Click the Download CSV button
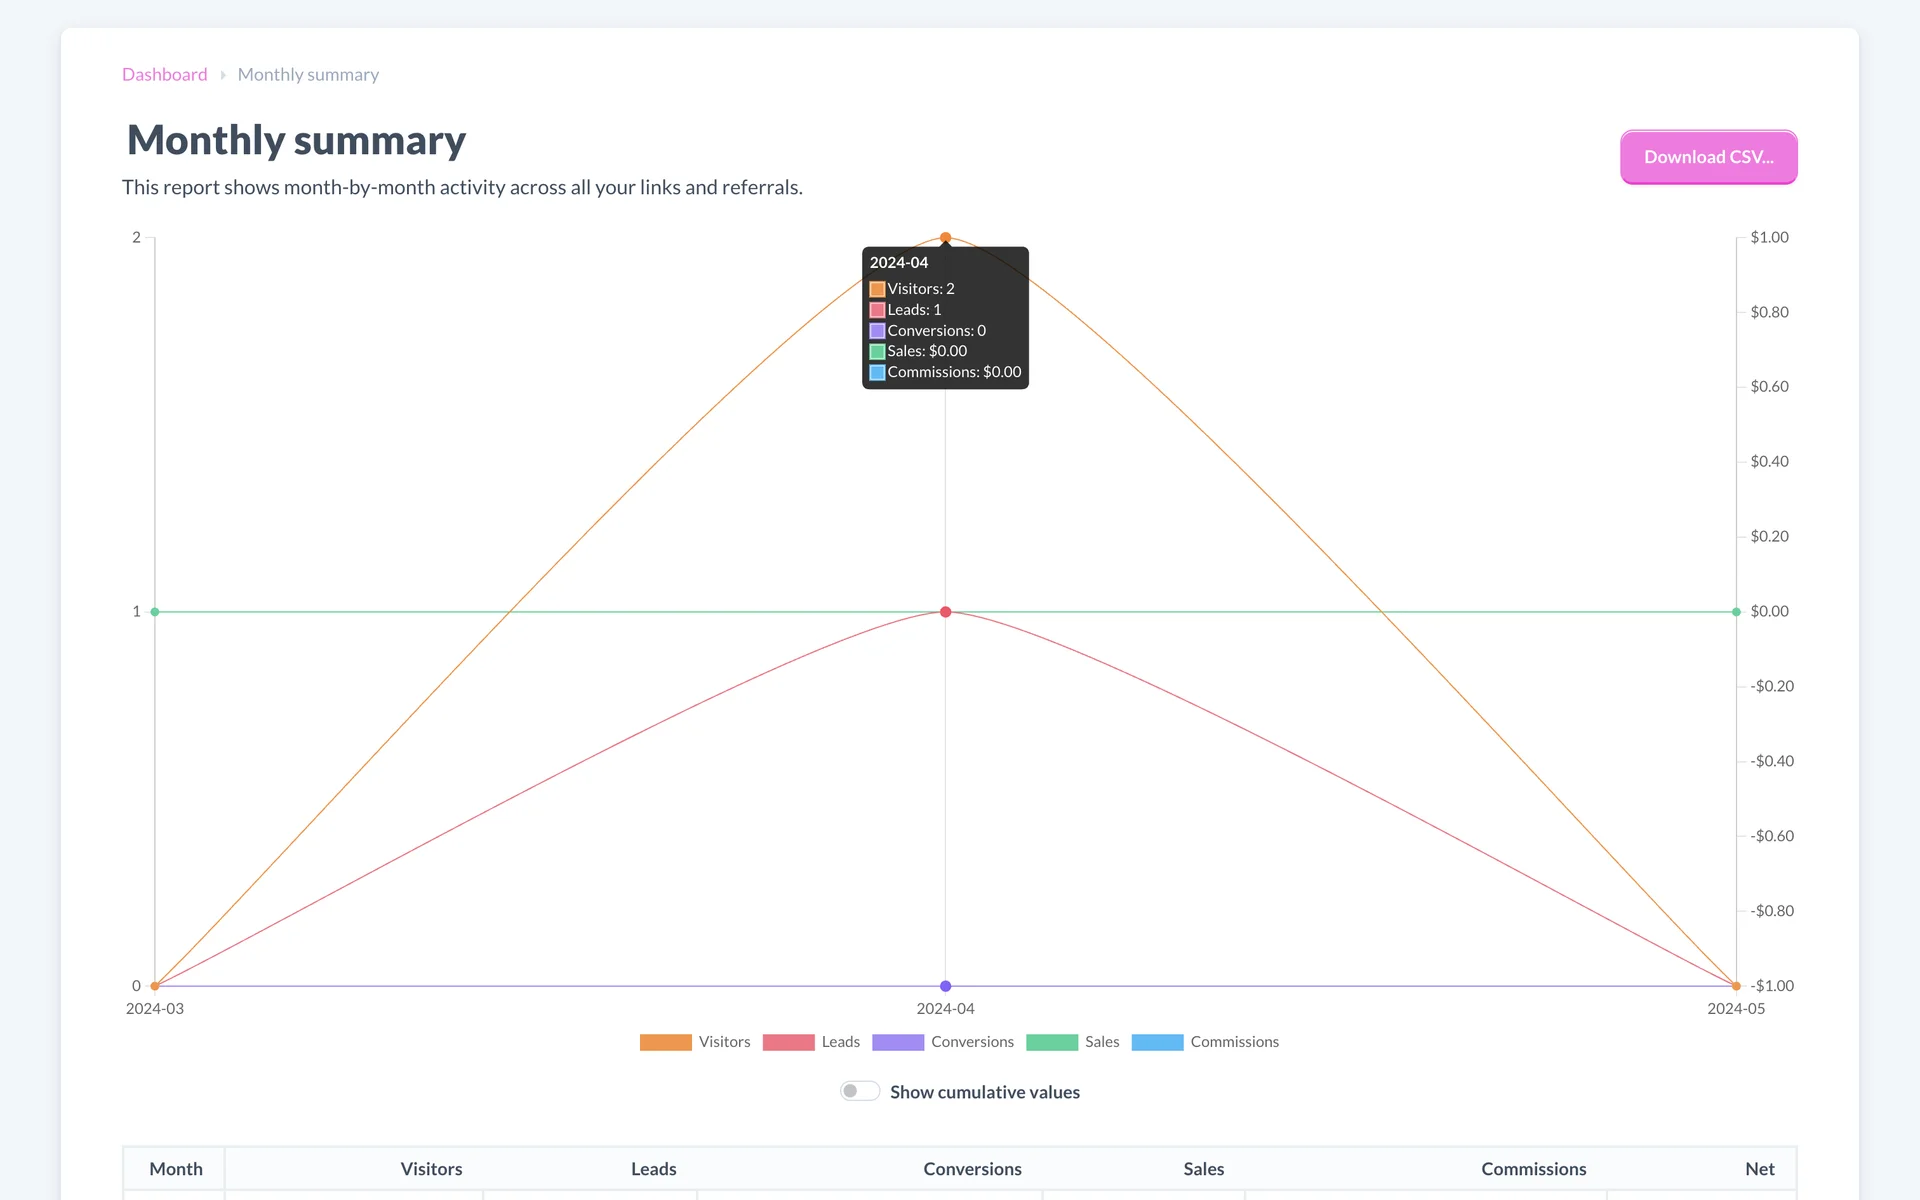The height and width of the screenshot is (1200, 1920). (1708, 157)
